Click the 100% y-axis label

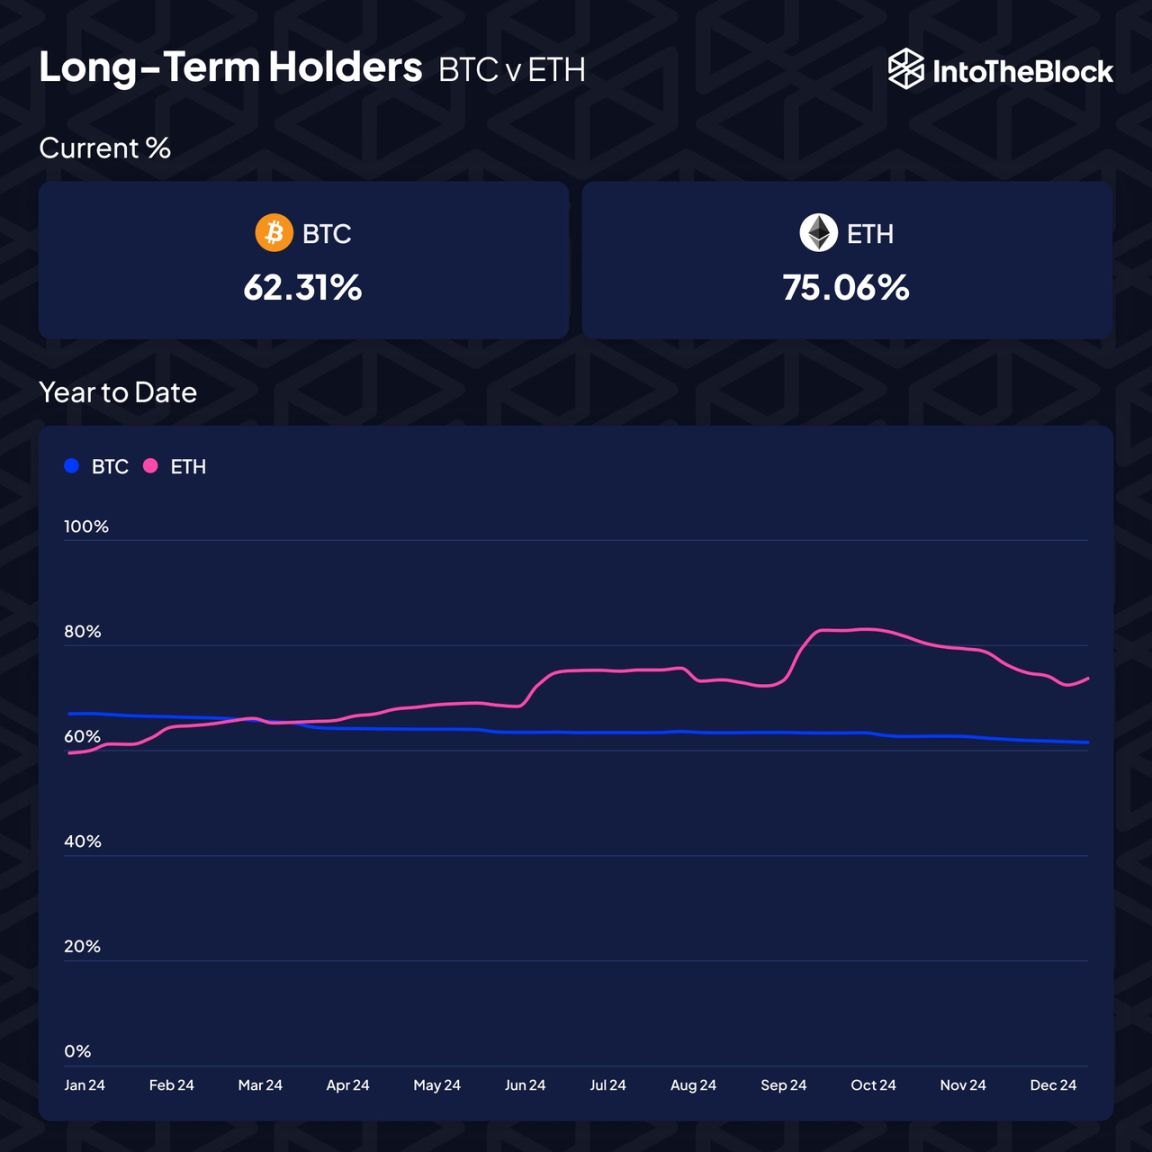coord(86,526)
